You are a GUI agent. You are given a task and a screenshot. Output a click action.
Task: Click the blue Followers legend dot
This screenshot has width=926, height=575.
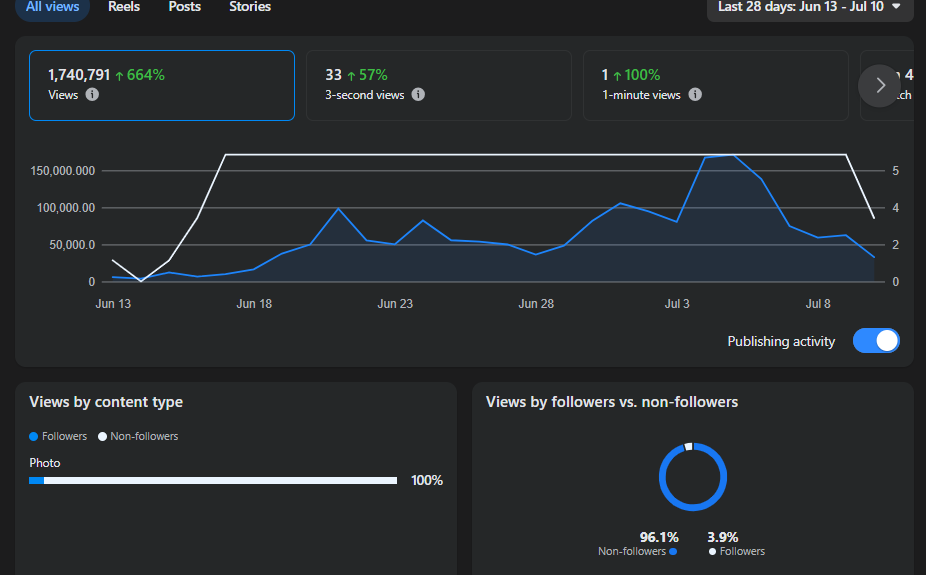(x=34, y=436)
